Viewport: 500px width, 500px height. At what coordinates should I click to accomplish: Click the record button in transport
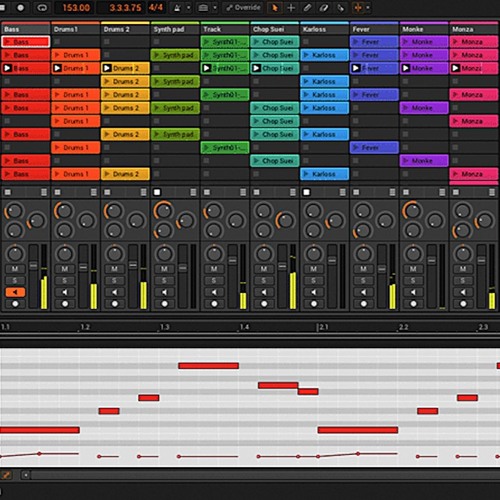coord(20,7)
